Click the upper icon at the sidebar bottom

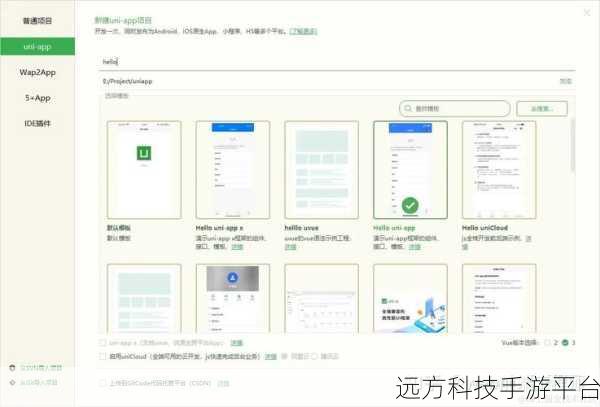(12, 368)
